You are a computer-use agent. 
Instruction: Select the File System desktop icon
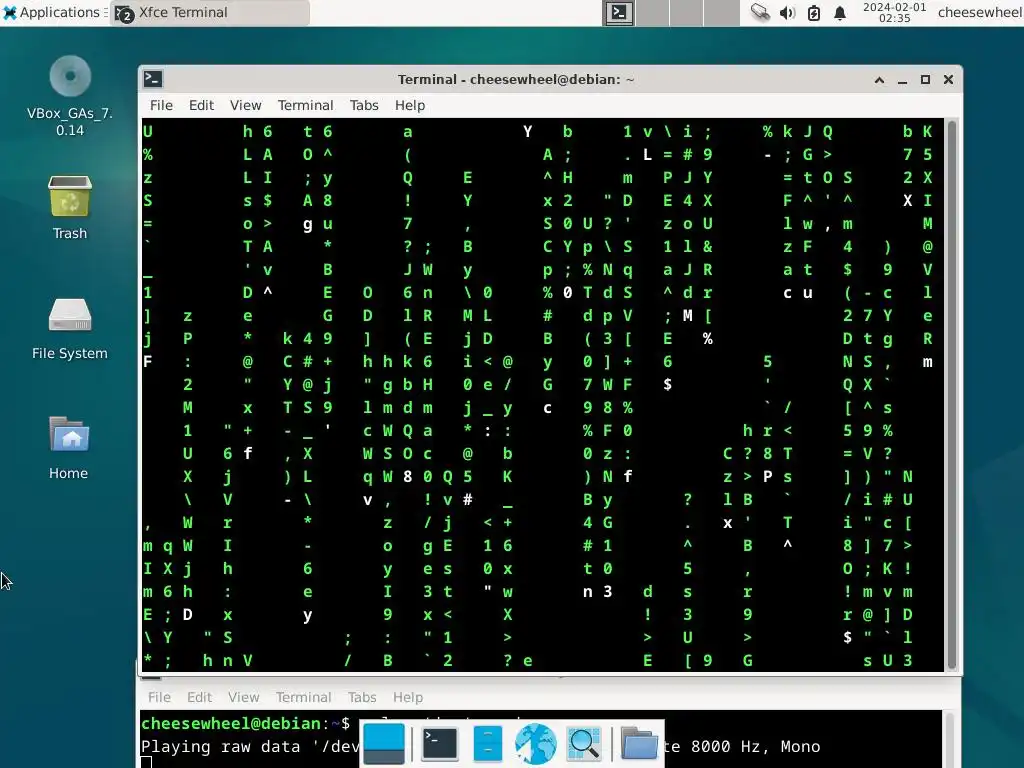(70, 328)
